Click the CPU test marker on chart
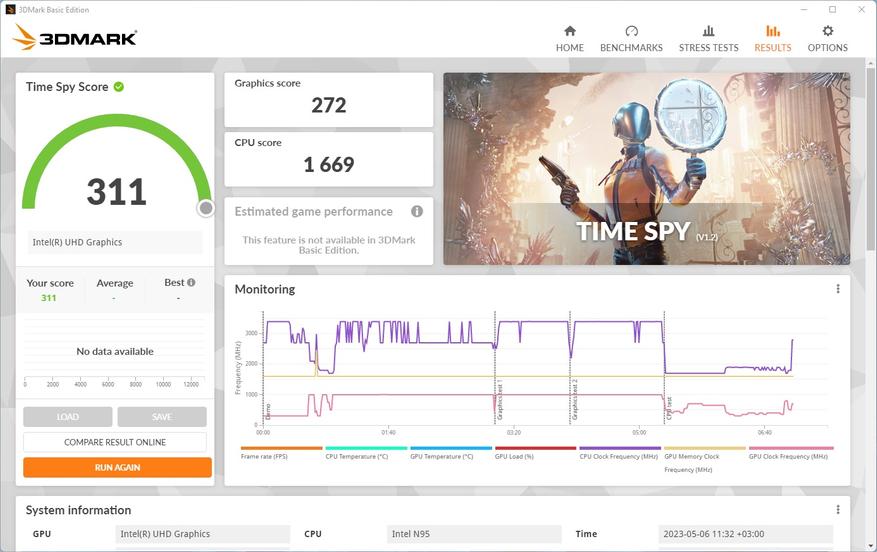 click(669, 408)
